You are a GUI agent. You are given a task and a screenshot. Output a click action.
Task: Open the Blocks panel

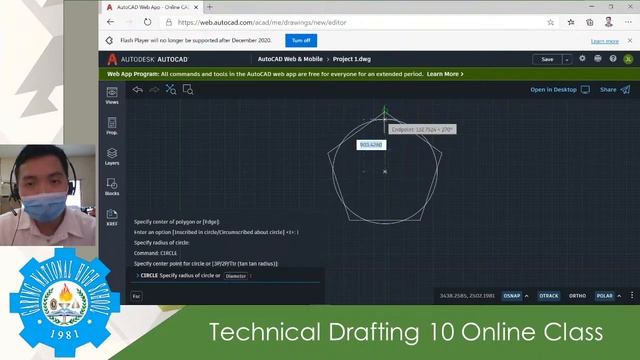point(112,187)
